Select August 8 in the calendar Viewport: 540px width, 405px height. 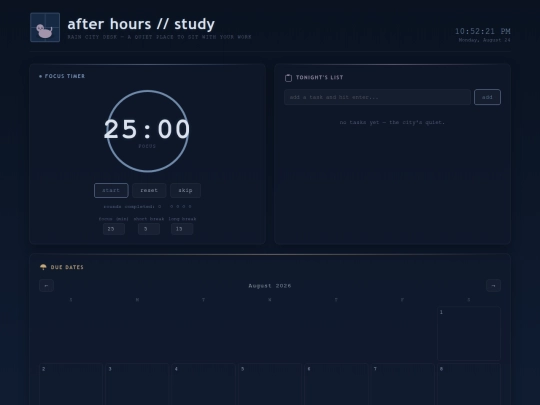point(469,384)
